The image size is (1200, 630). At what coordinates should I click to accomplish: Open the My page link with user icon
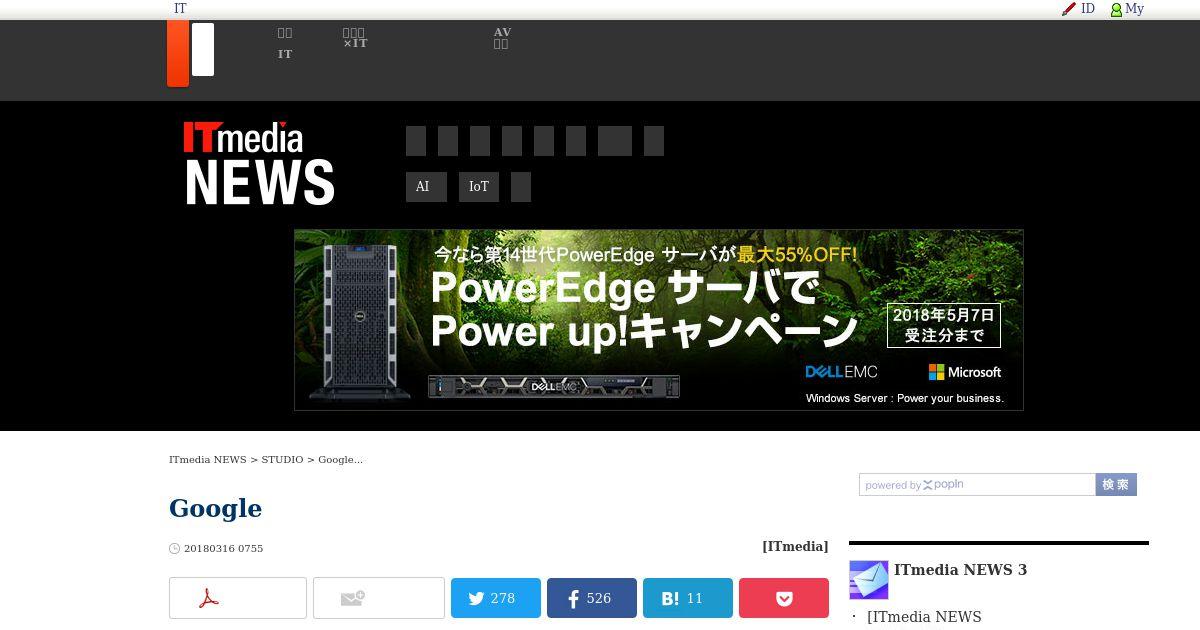tap(1127, 9)
